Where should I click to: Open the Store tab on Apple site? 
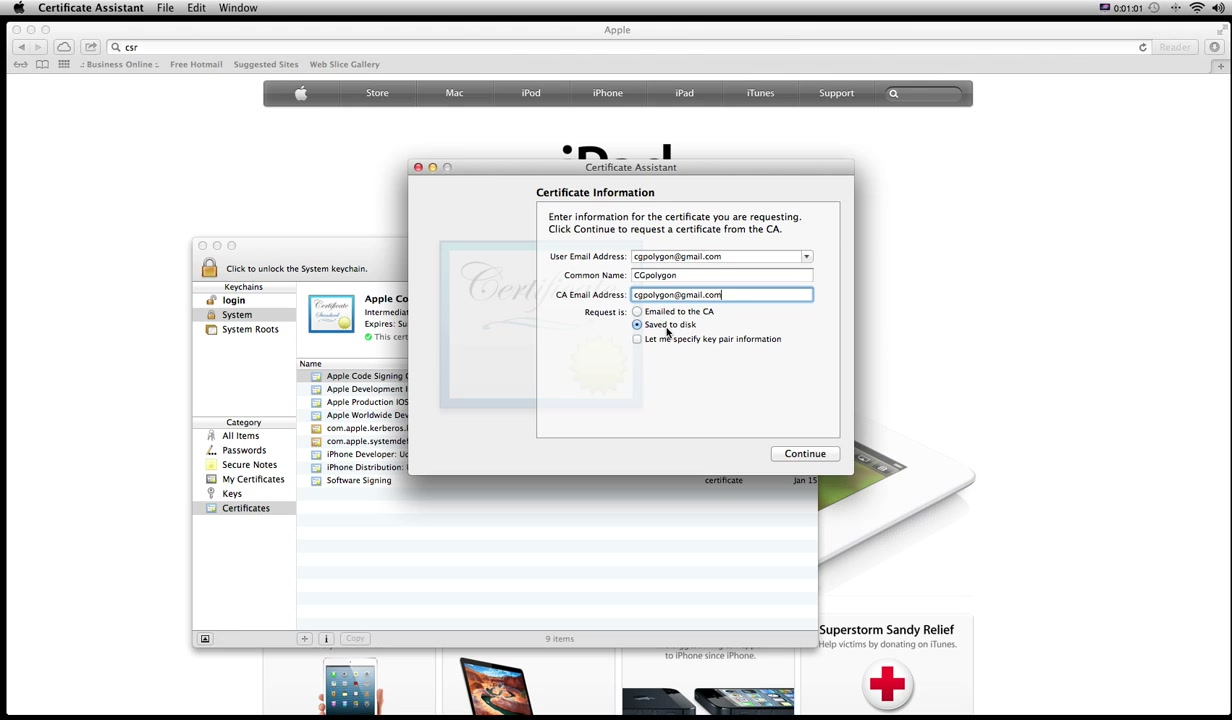click(x=377, y=93)
